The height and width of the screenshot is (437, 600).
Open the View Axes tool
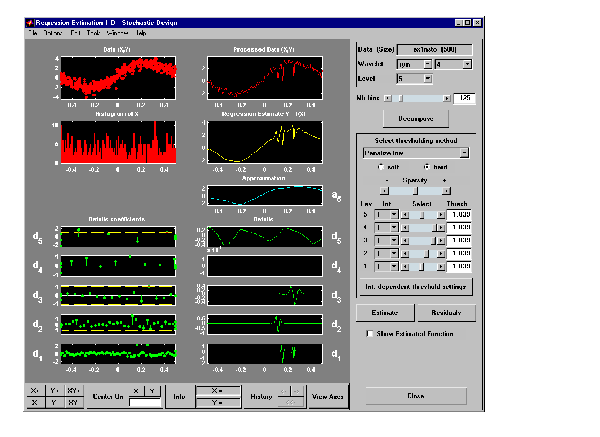click(x=326, y=396)
